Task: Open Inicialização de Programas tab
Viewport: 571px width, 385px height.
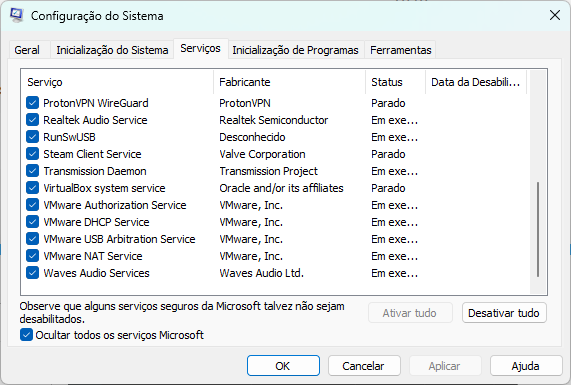Action: coord(295,50)
